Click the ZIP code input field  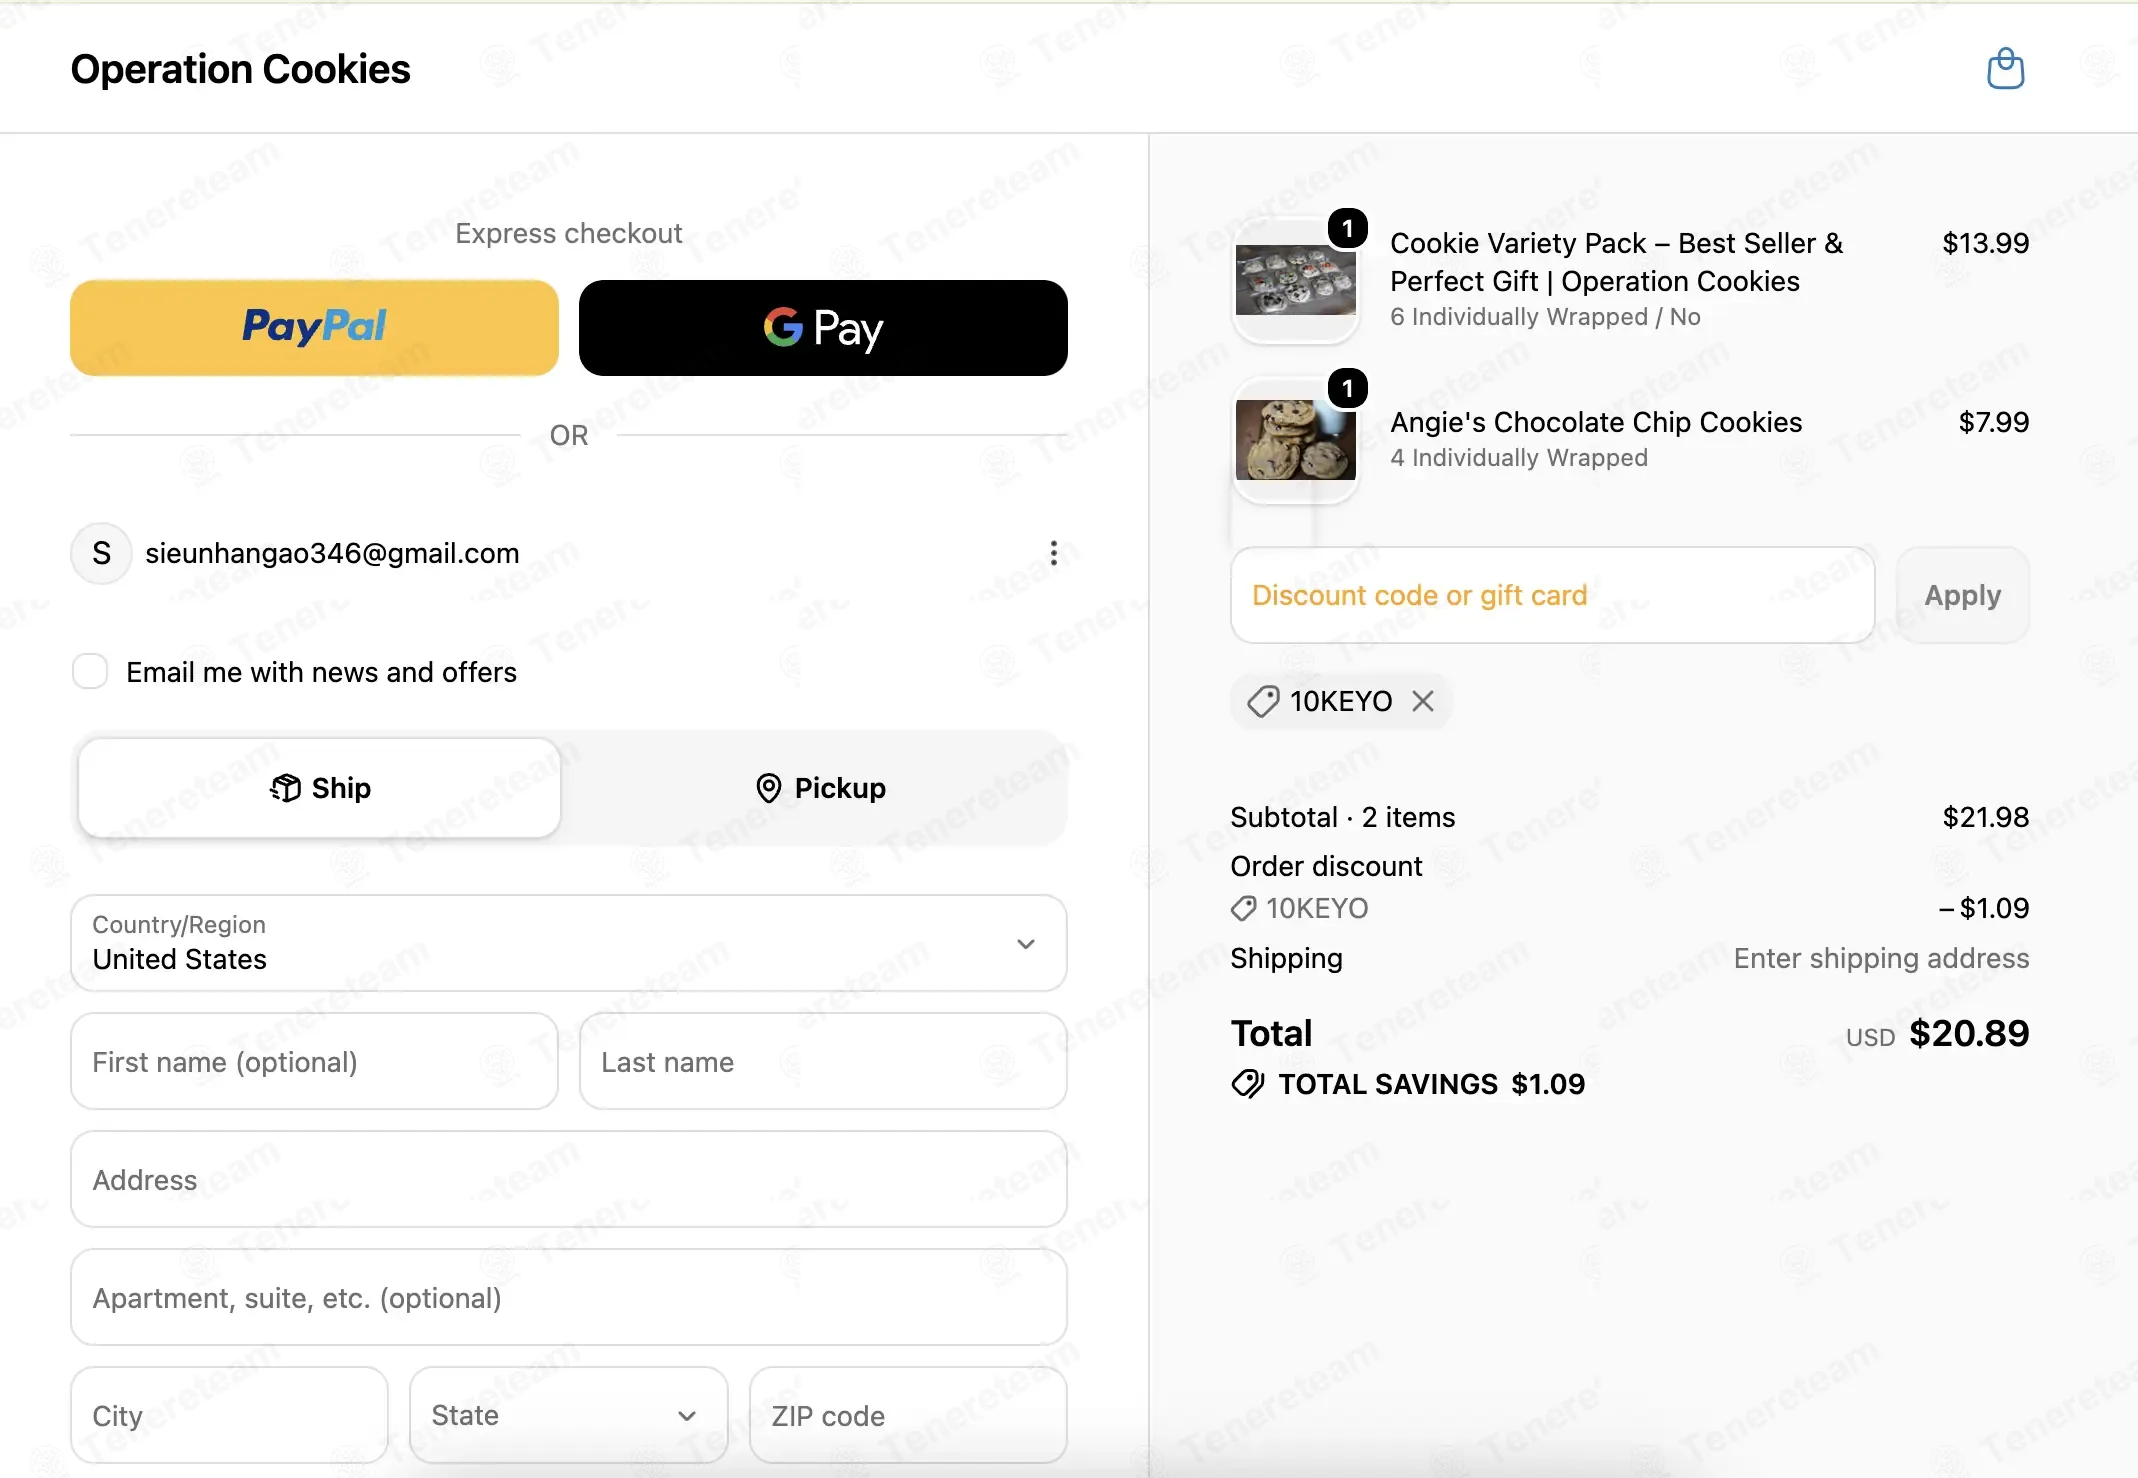click(x=908, y=1415)
